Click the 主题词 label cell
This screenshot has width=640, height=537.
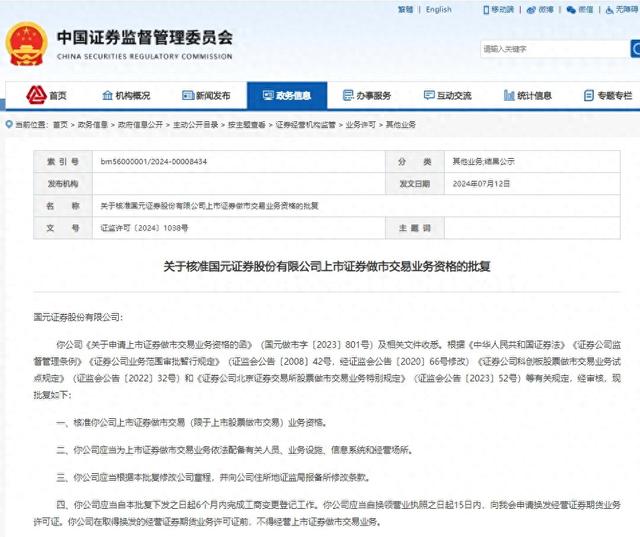click(415, 228)
